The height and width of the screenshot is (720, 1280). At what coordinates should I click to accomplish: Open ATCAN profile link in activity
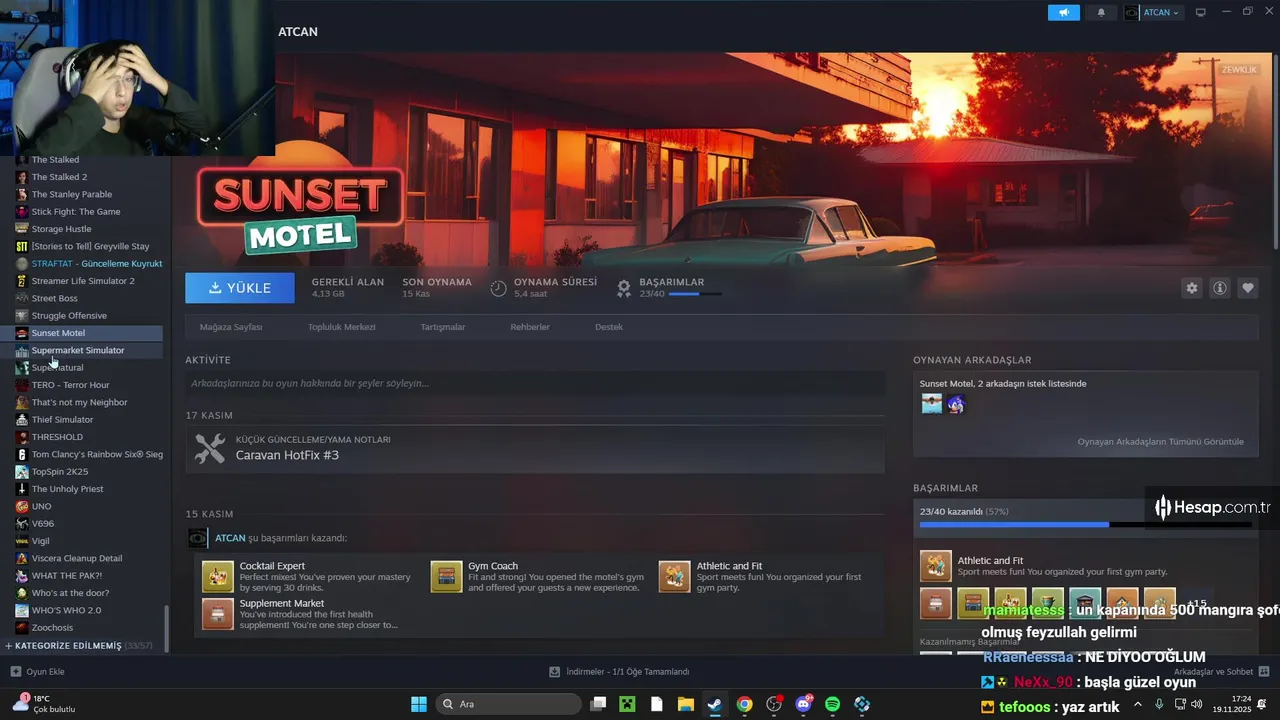(x=230, y=538)
